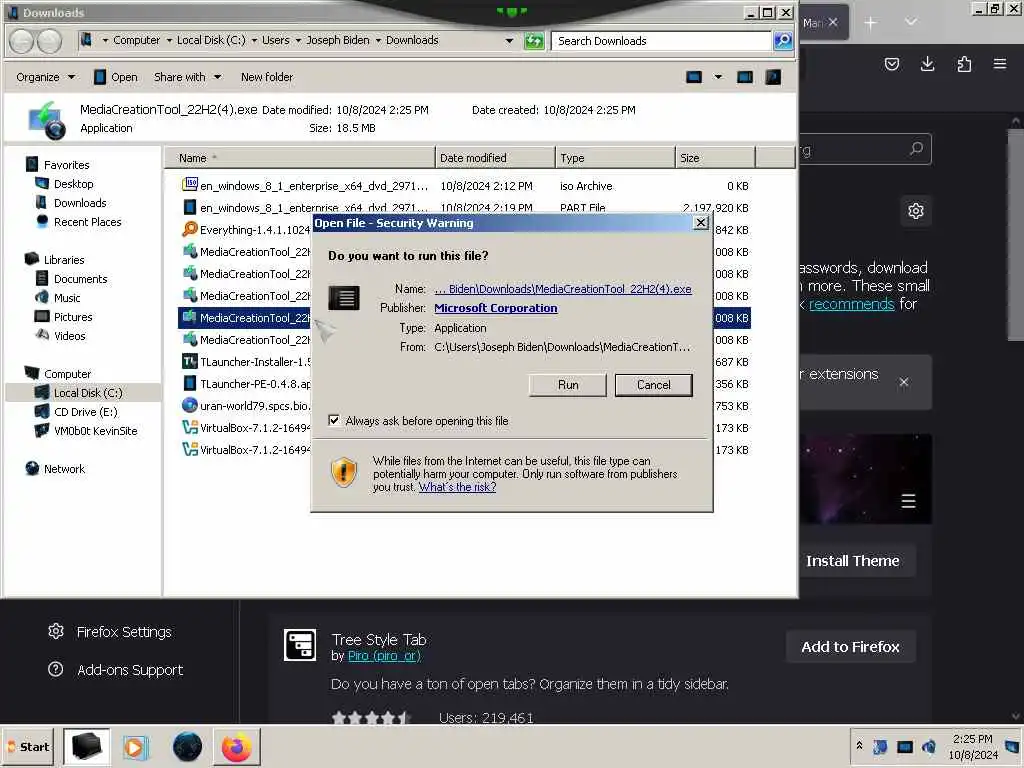Click the Start button on the taskbar
This screenshot has height=768, width=1024.
pos(28,746)
